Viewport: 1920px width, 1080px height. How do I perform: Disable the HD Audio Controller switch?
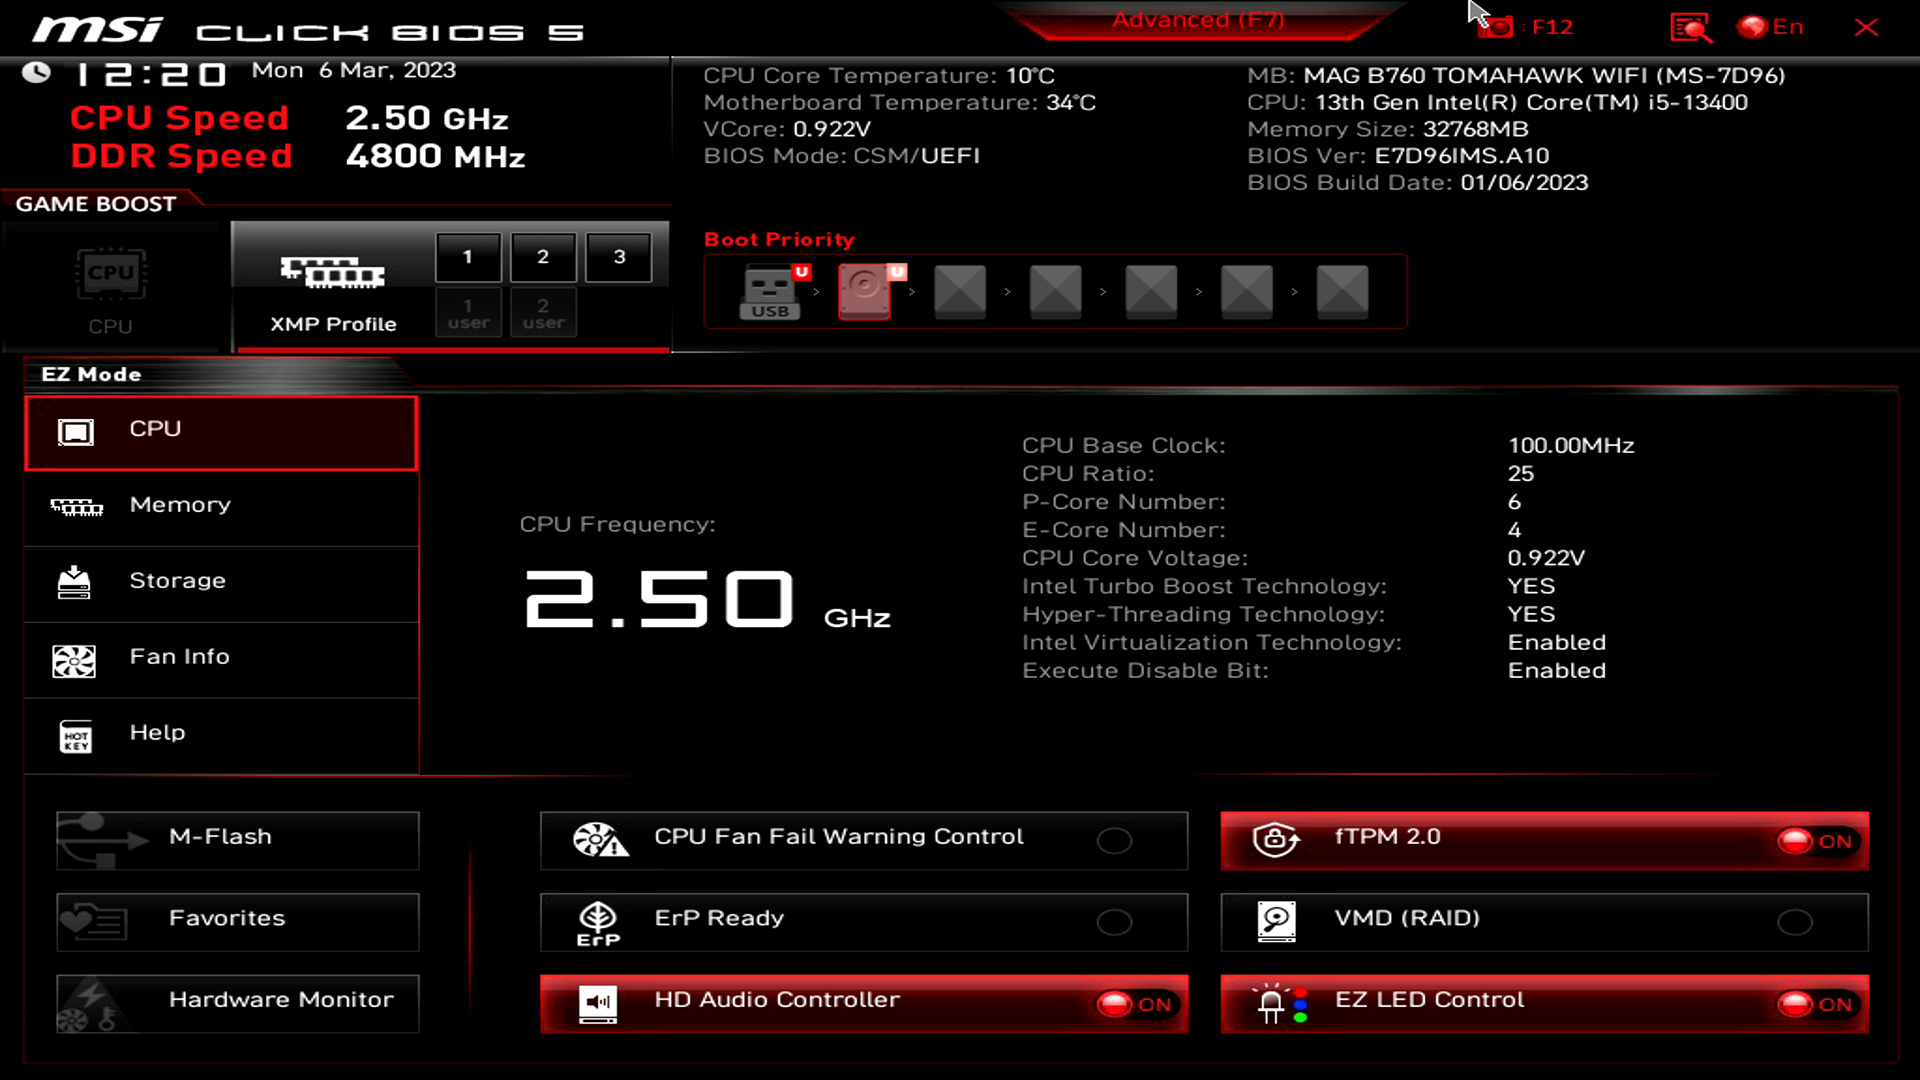coord(1134,1004)
